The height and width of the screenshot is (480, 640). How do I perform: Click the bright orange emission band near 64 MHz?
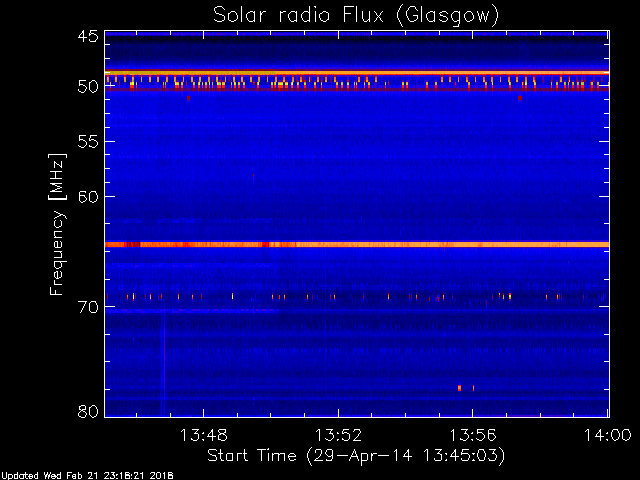[x=357, y=244]
